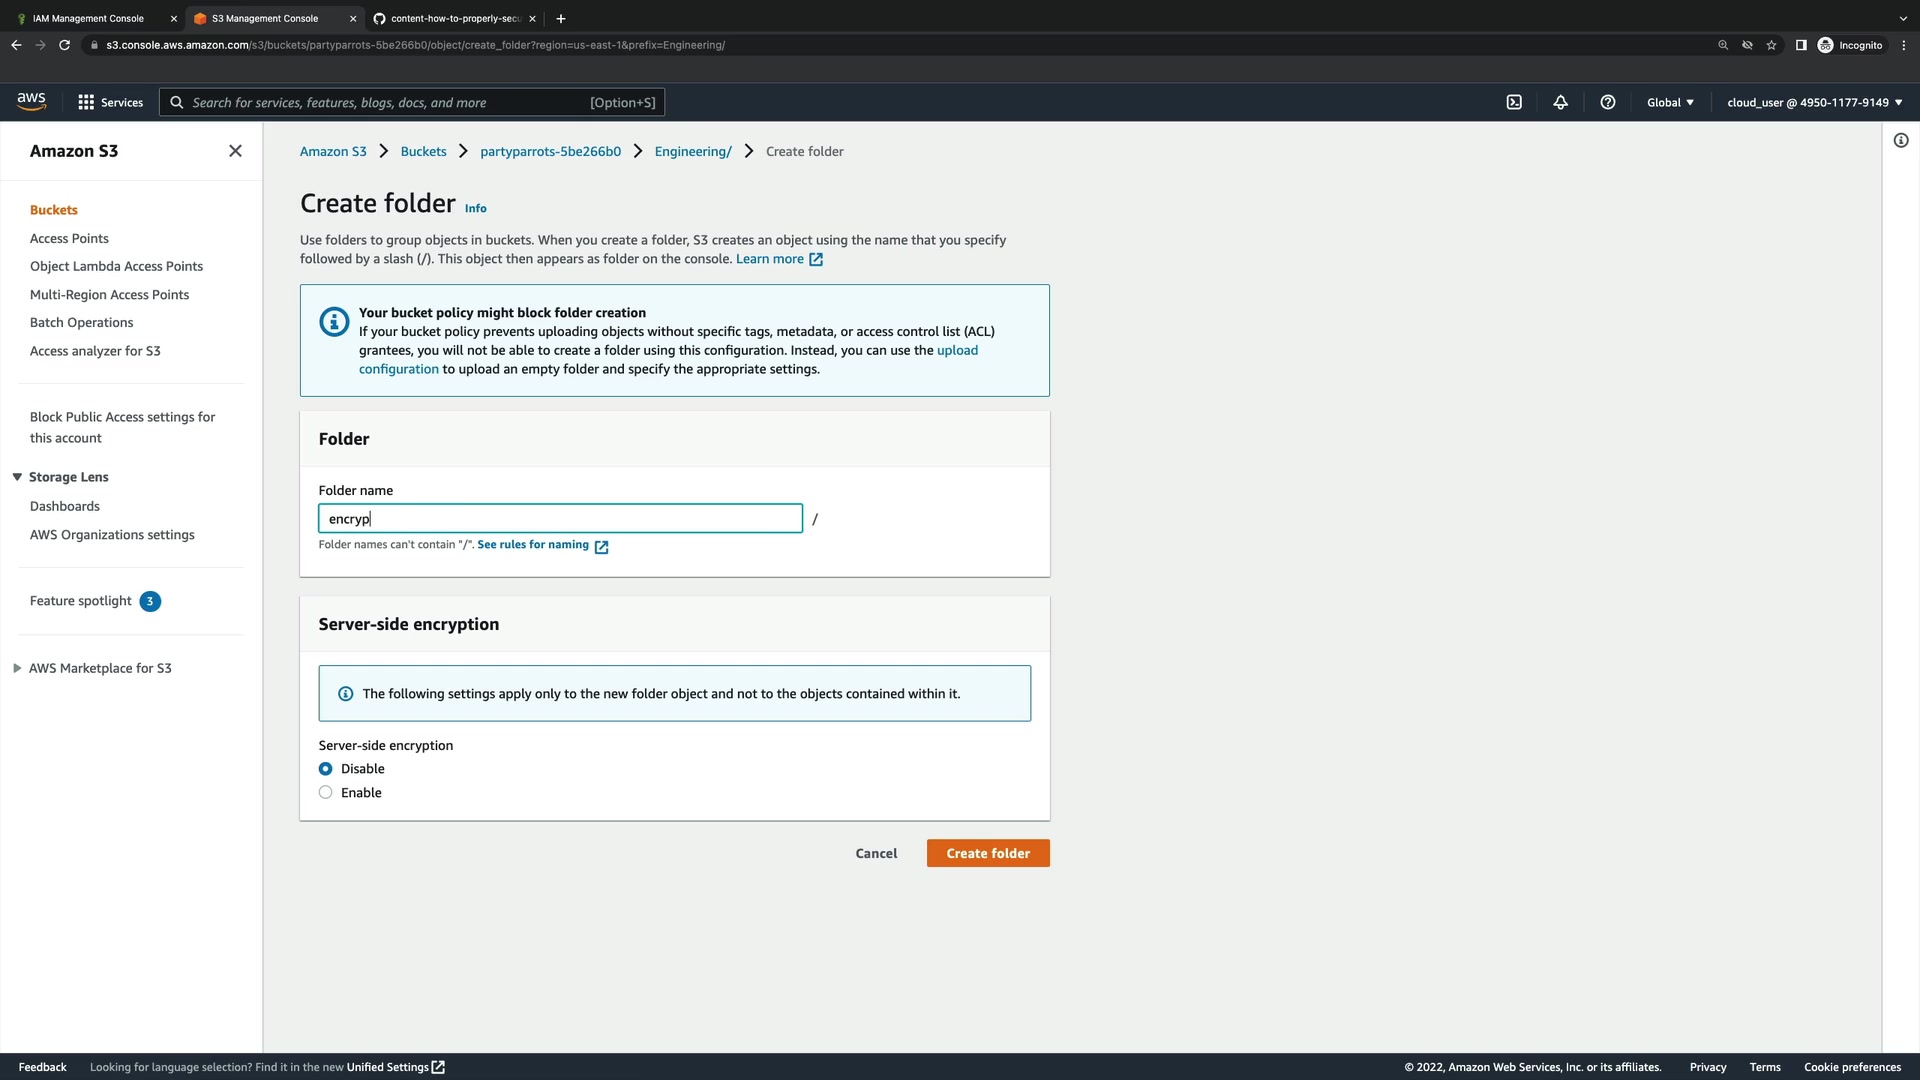Open the cloud_user account dropdown
Screen dimensions: 1920x1080
[x=1814, y=102]
